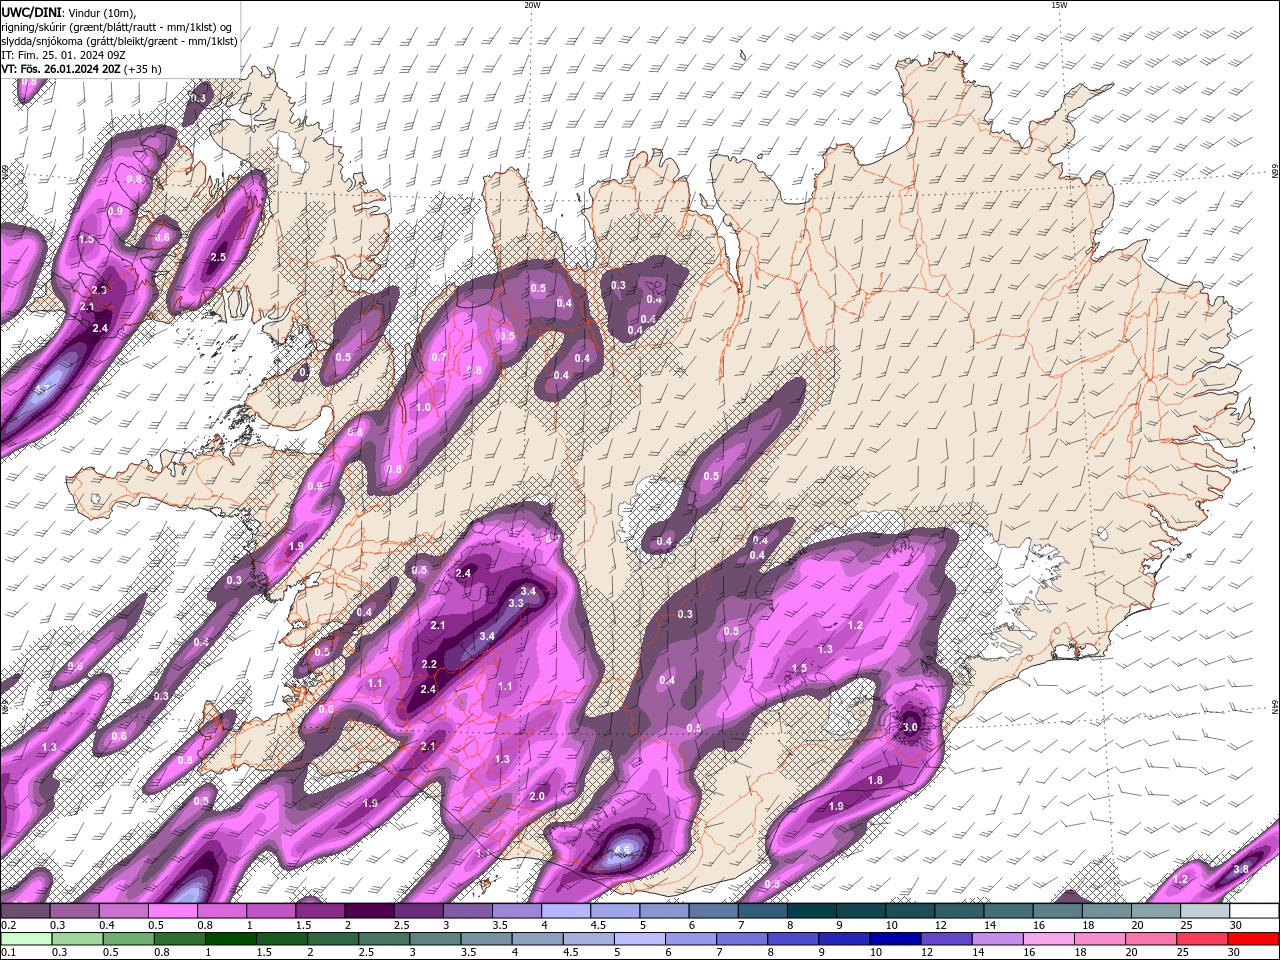The height and width of the screenshot is (960, 1280).
Task: Click the 2.5 precipitation value on the map
Action: coord(218,257)
